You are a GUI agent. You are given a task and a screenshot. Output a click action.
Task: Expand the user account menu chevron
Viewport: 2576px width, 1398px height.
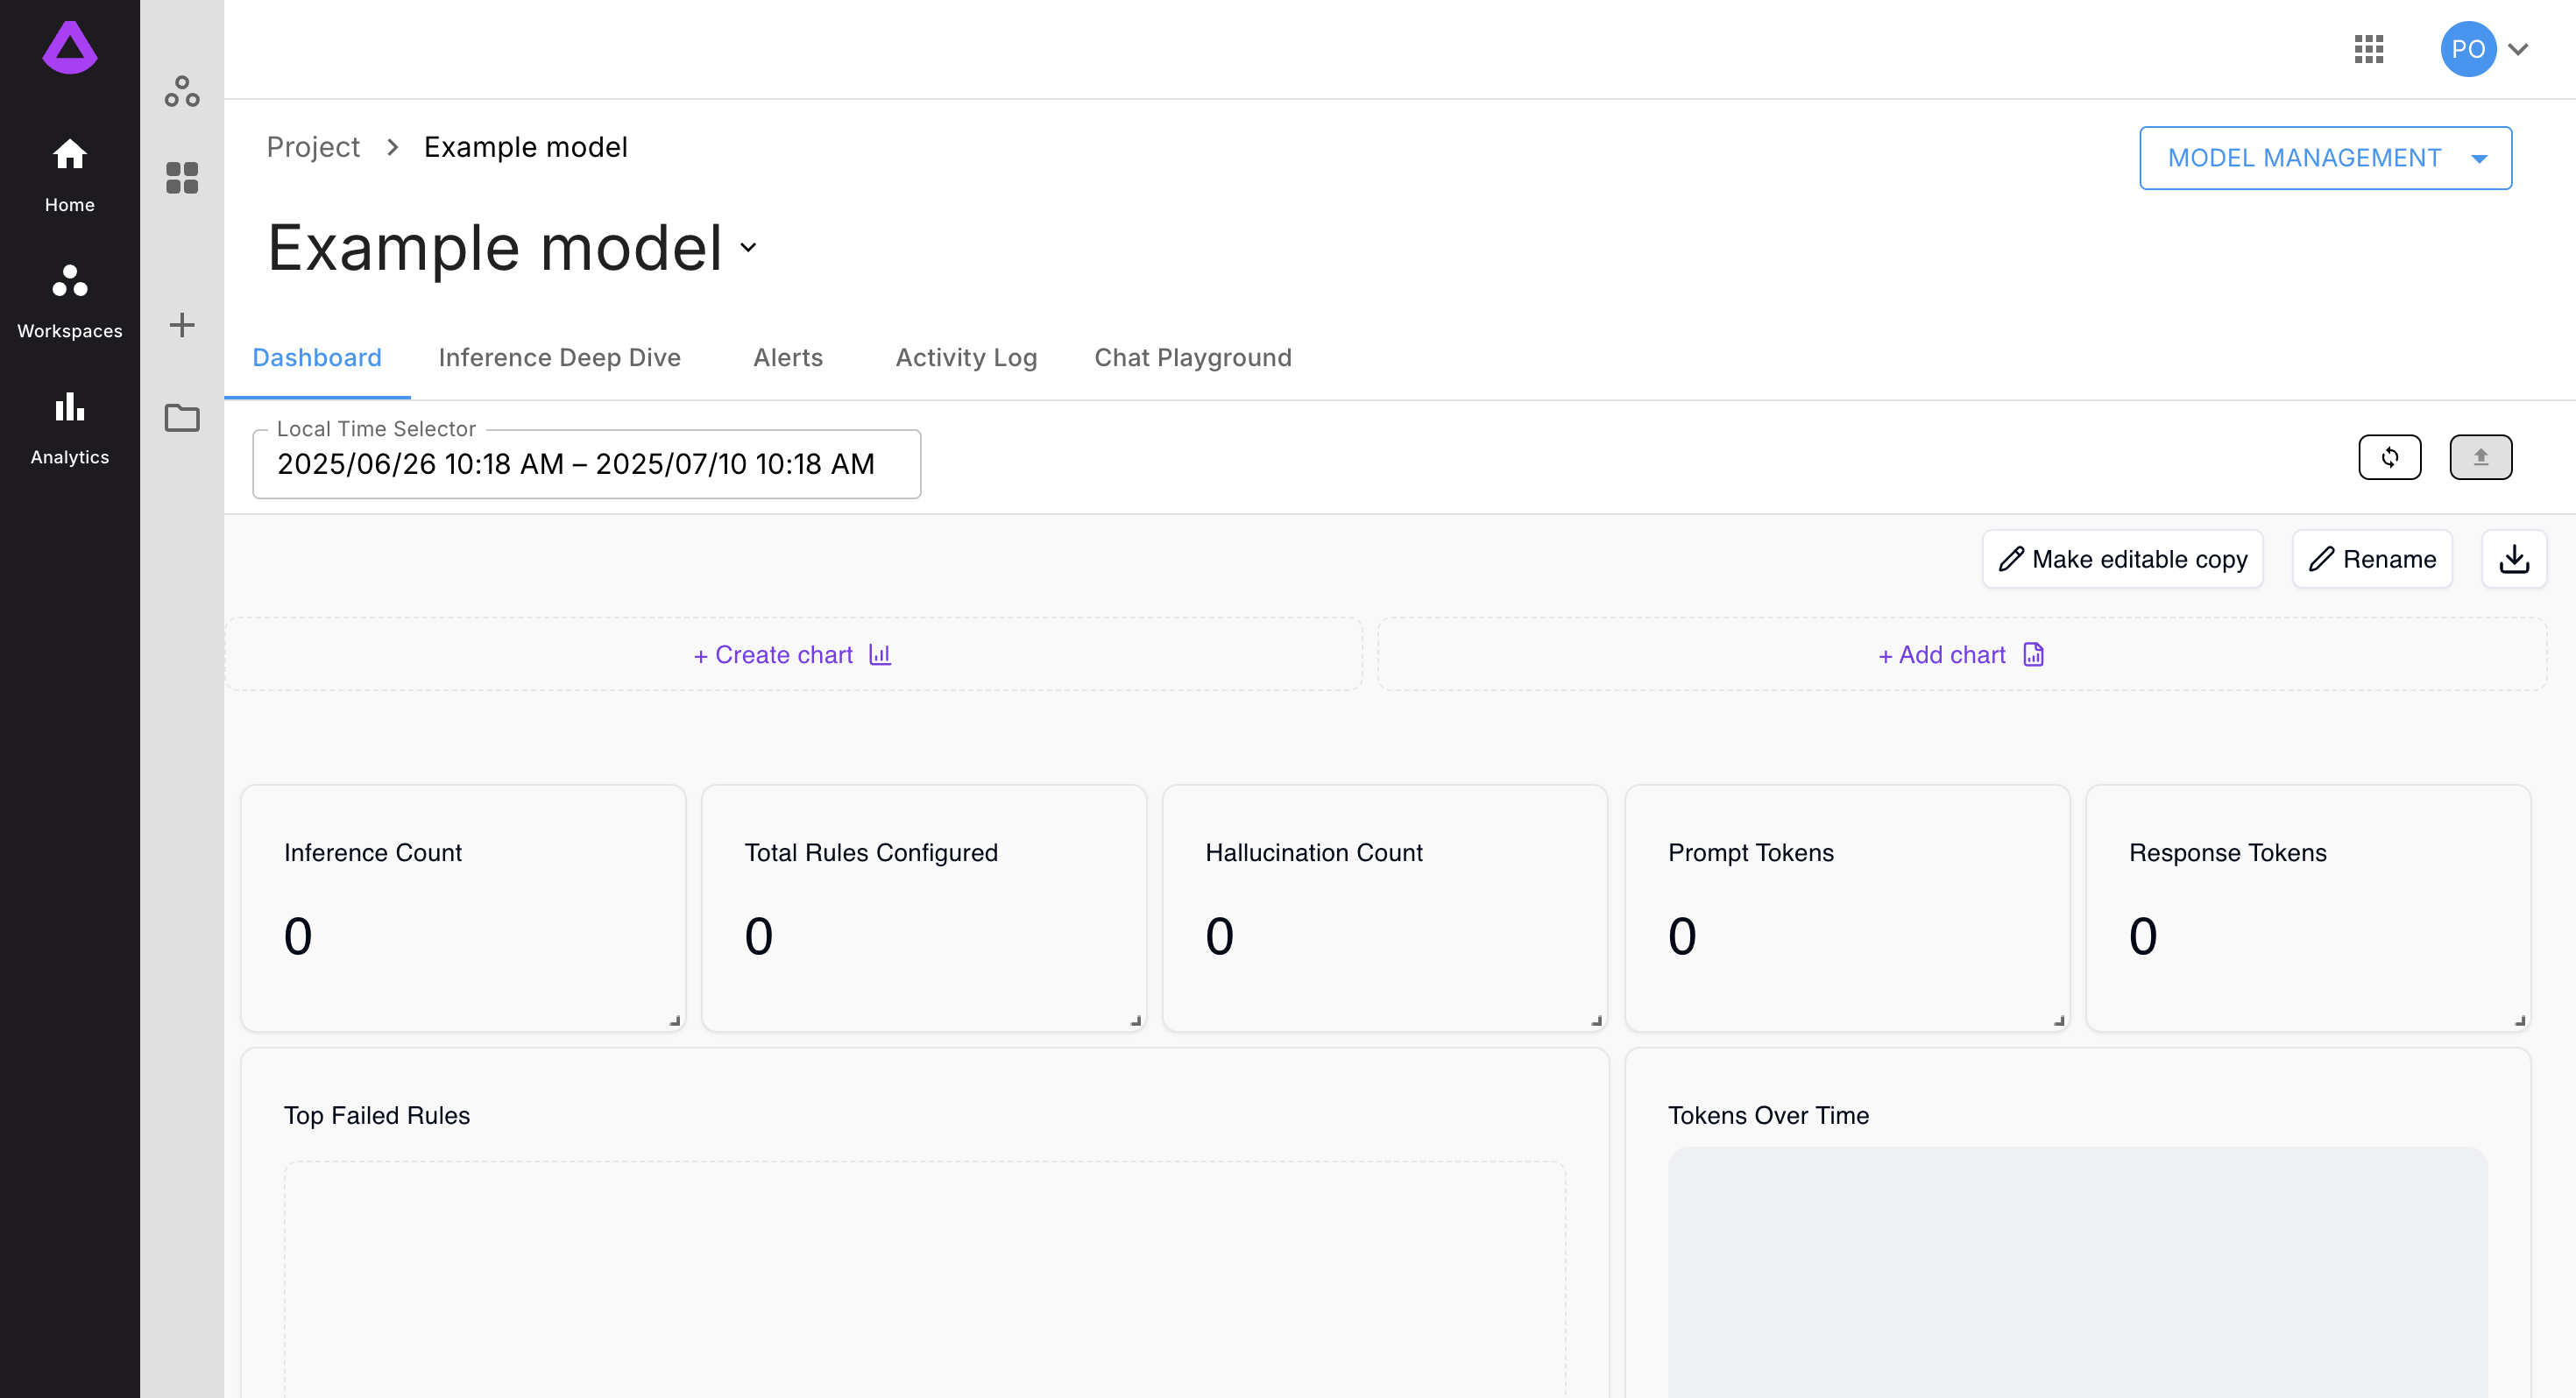tap(2518, 49)
